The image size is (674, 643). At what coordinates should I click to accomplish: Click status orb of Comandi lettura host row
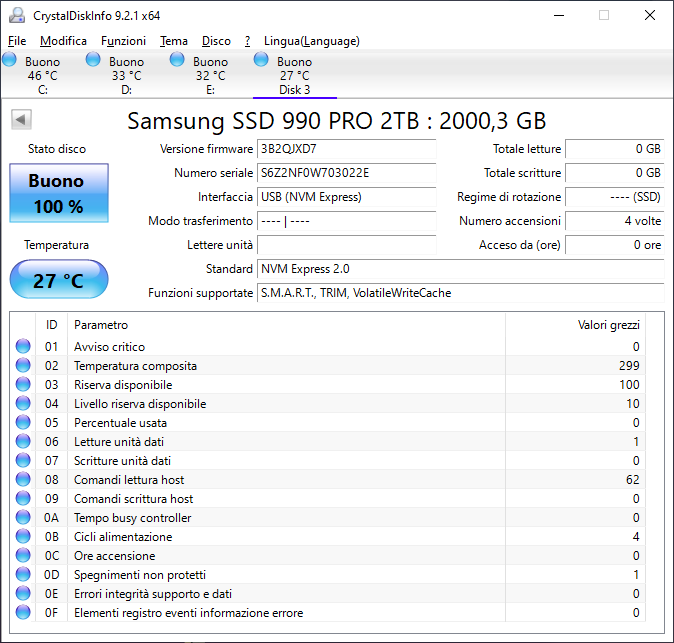(23, 479)
